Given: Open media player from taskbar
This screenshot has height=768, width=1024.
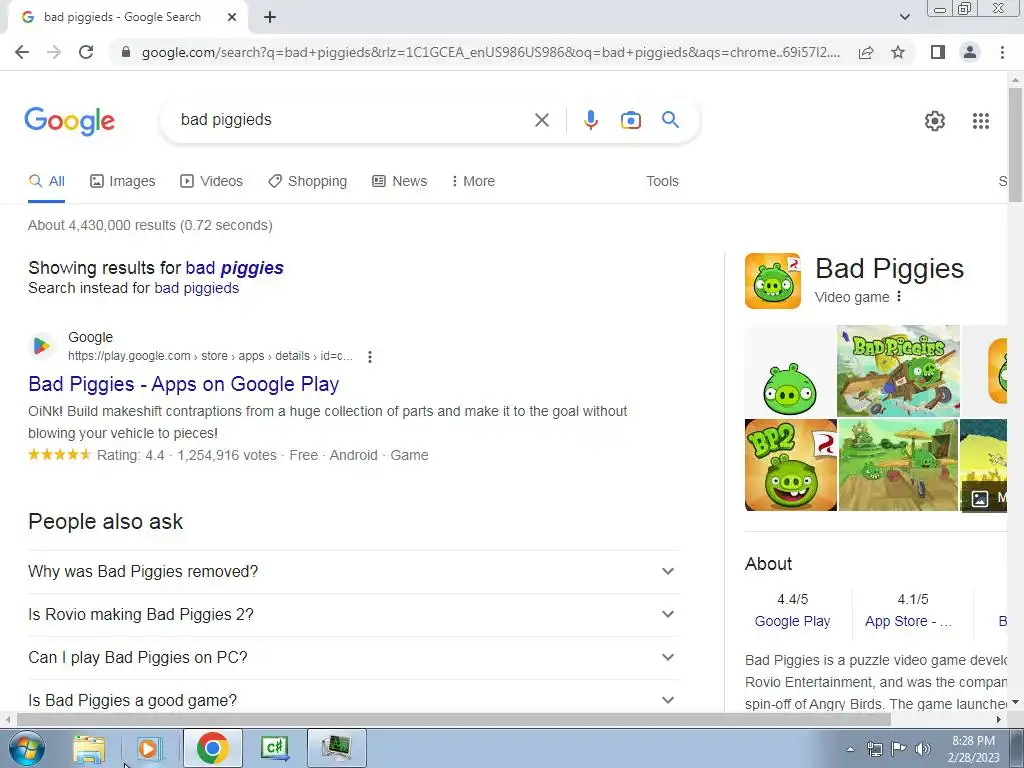Looking at the screenshot, I should point(148,748).
